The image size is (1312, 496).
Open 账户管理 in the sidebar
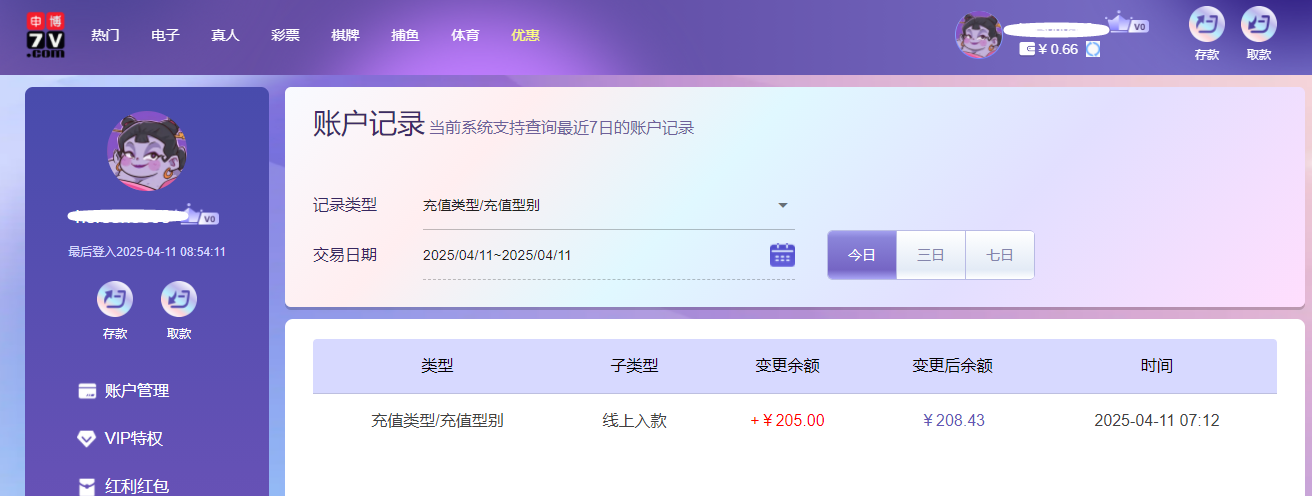click(136, 391)
